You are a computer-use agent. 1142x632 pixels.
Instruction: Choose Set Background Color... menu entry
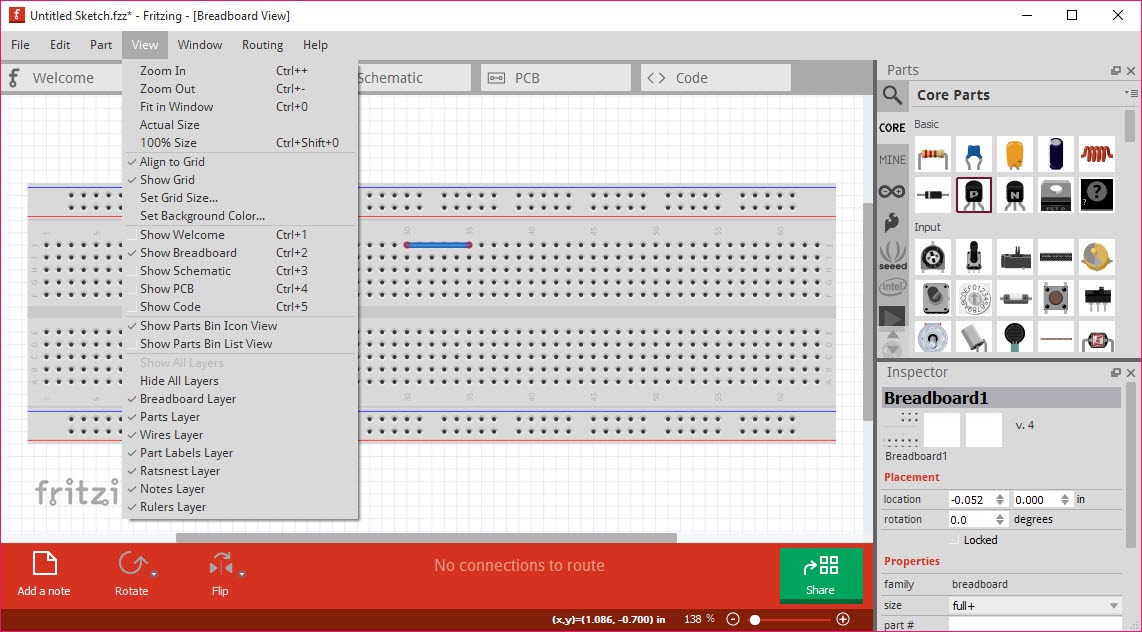tap(202, 216)
